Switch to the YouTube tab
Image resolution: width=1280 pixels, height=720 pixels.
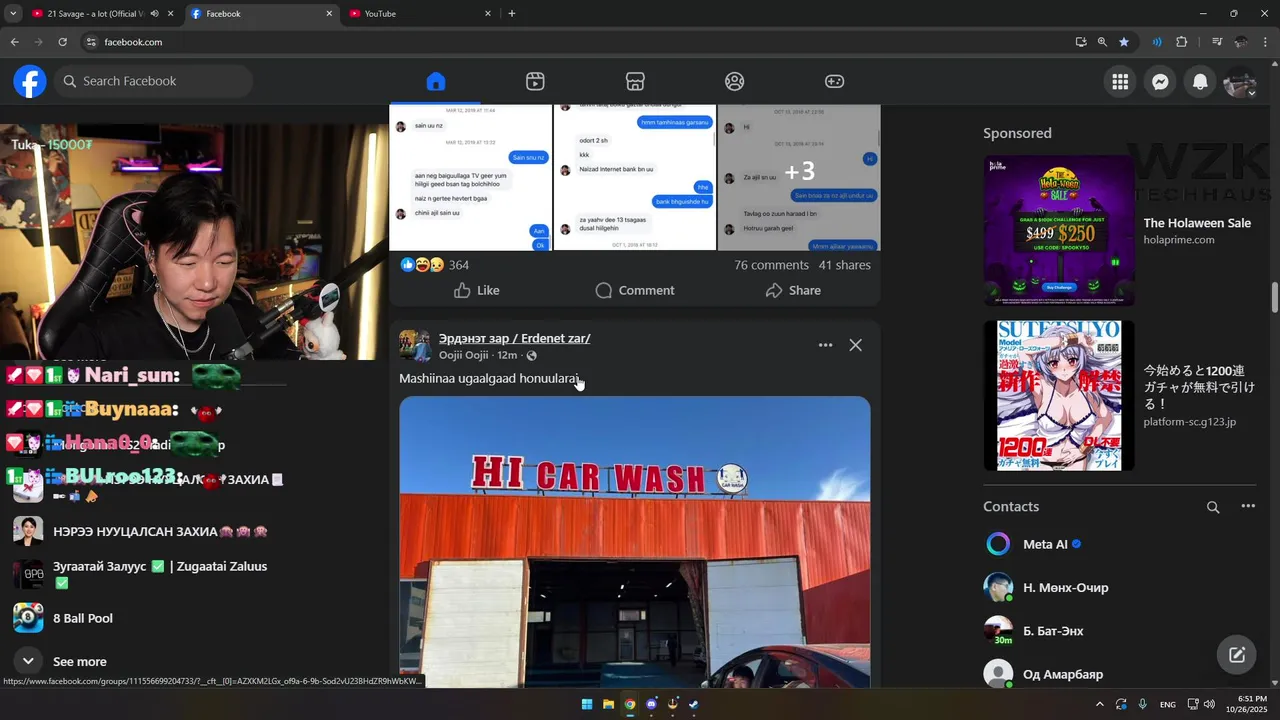pyautogui.click(x=420, y=14)
